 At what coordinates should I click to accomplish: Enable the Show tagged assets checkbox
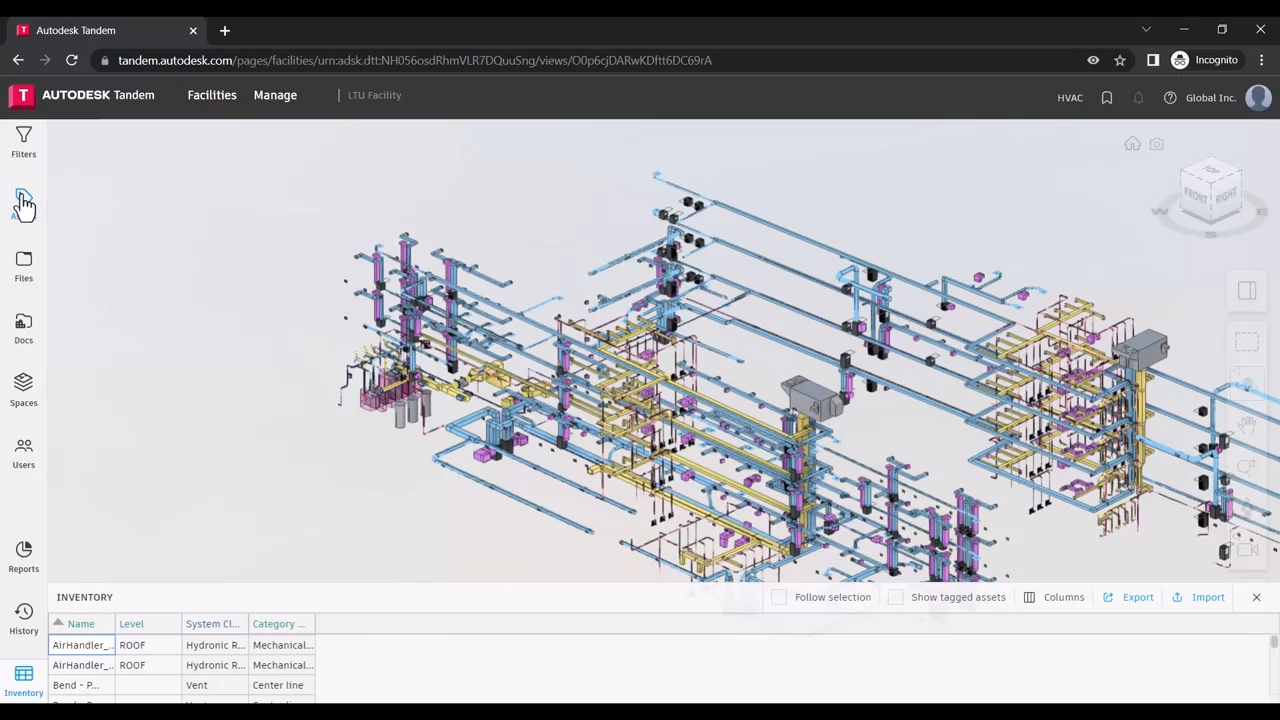point(895,597)
